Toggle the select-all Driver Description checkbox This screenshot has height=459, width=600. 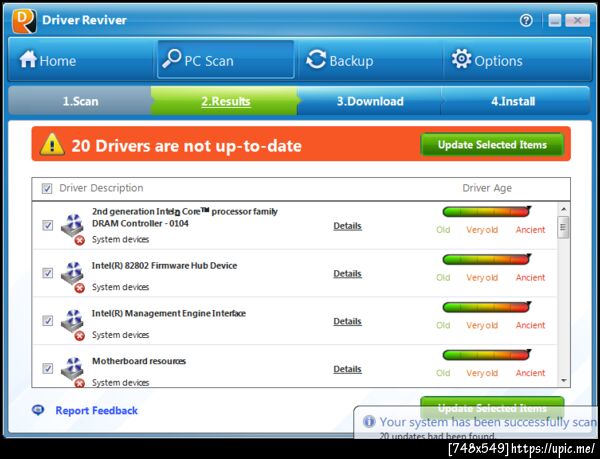click(47, 188)
